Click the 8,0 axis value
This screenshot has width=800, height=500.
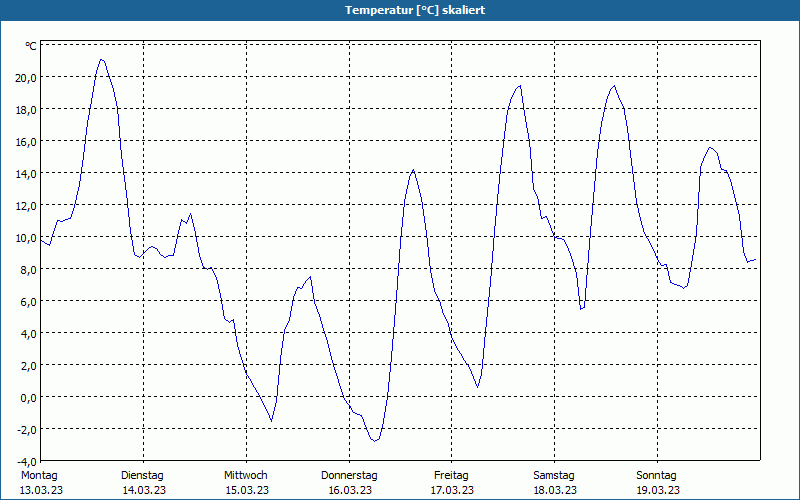(28, 270)
